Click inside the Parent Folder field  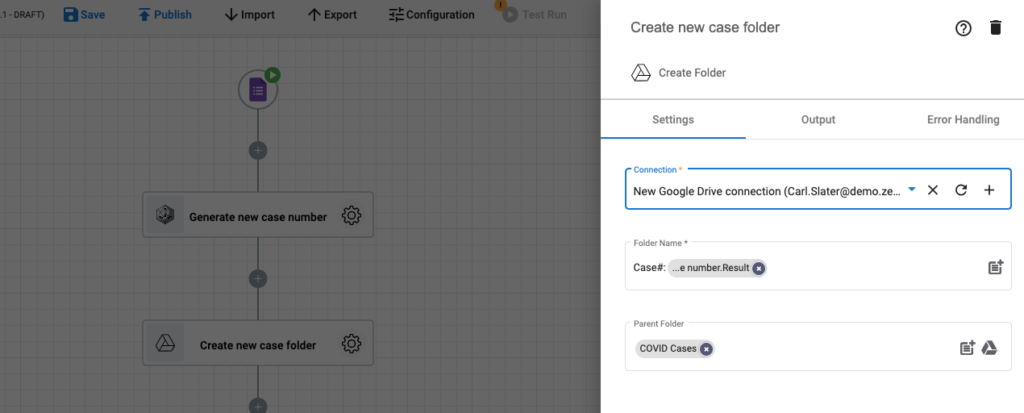pyautogui.click(x=818, y=346)
